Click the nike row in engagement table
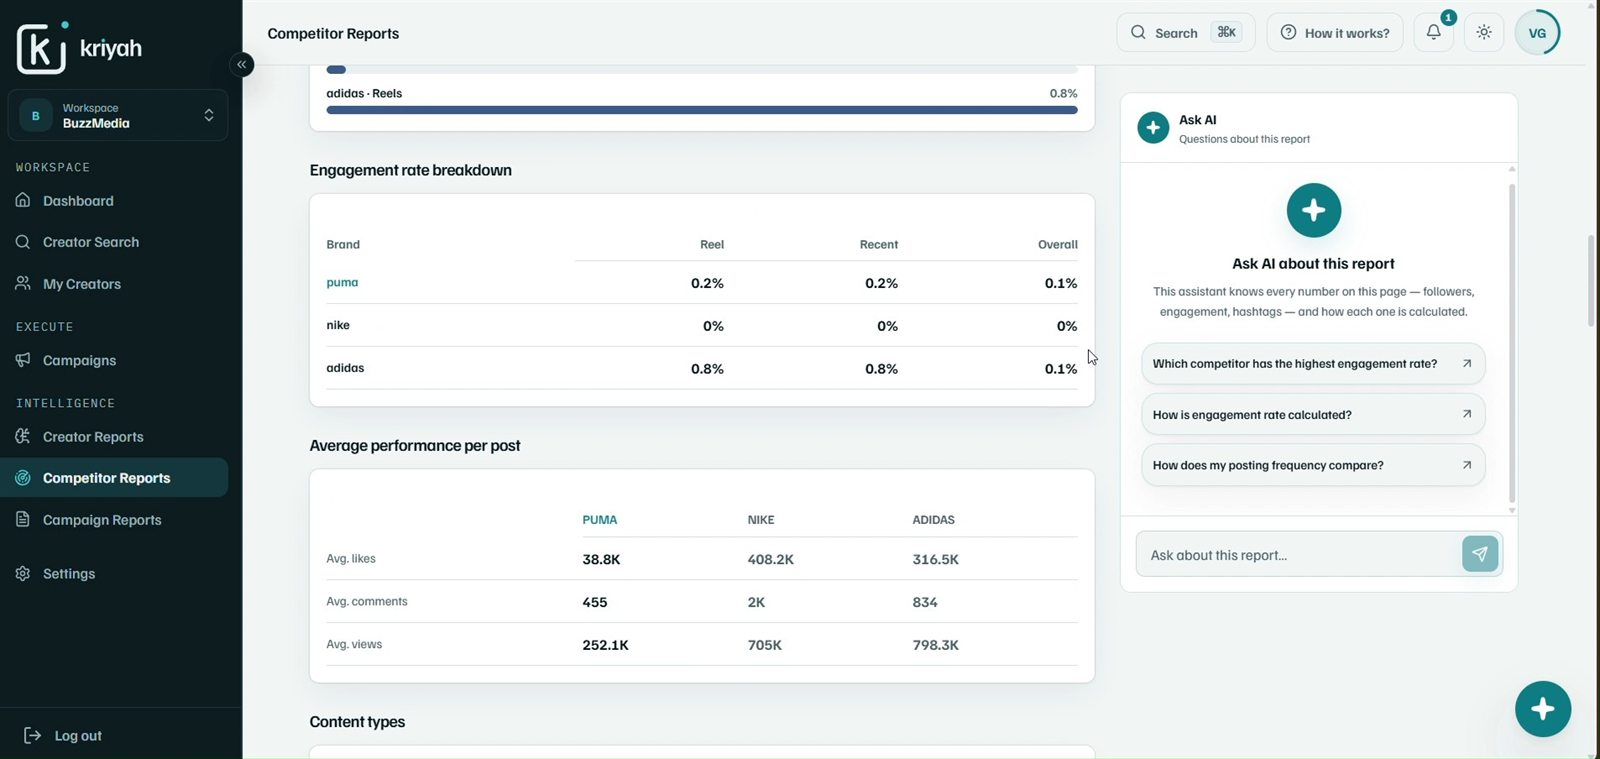 [x=701, y=325]
